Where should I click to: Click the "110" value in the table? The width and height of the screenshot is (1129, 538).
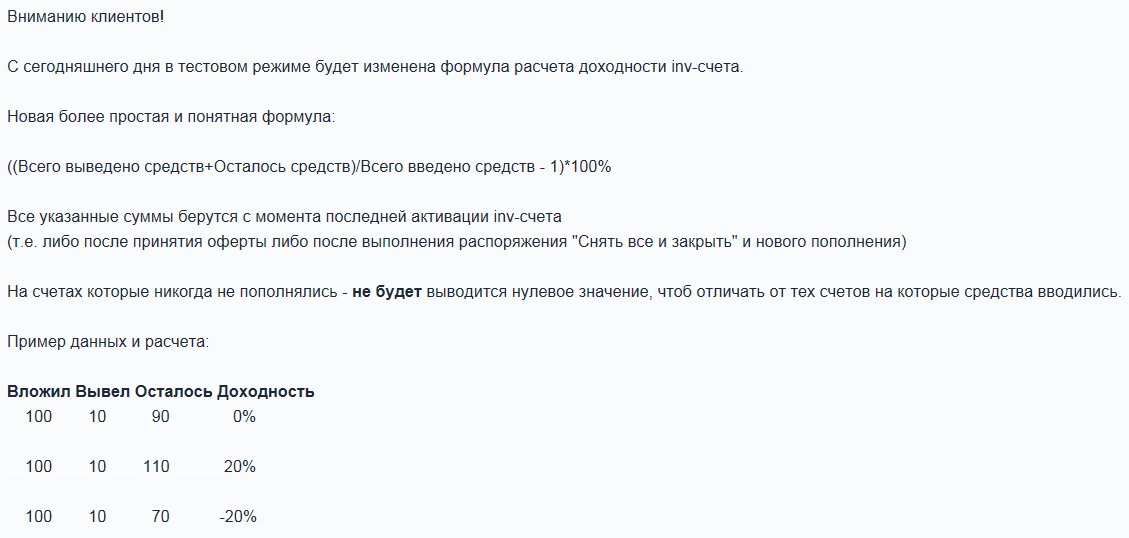[157, 466]
